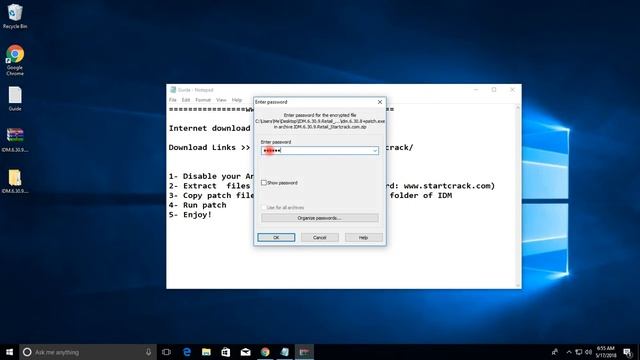
Task: Open Task View from the taskbar
Action: tap(166, 352)
